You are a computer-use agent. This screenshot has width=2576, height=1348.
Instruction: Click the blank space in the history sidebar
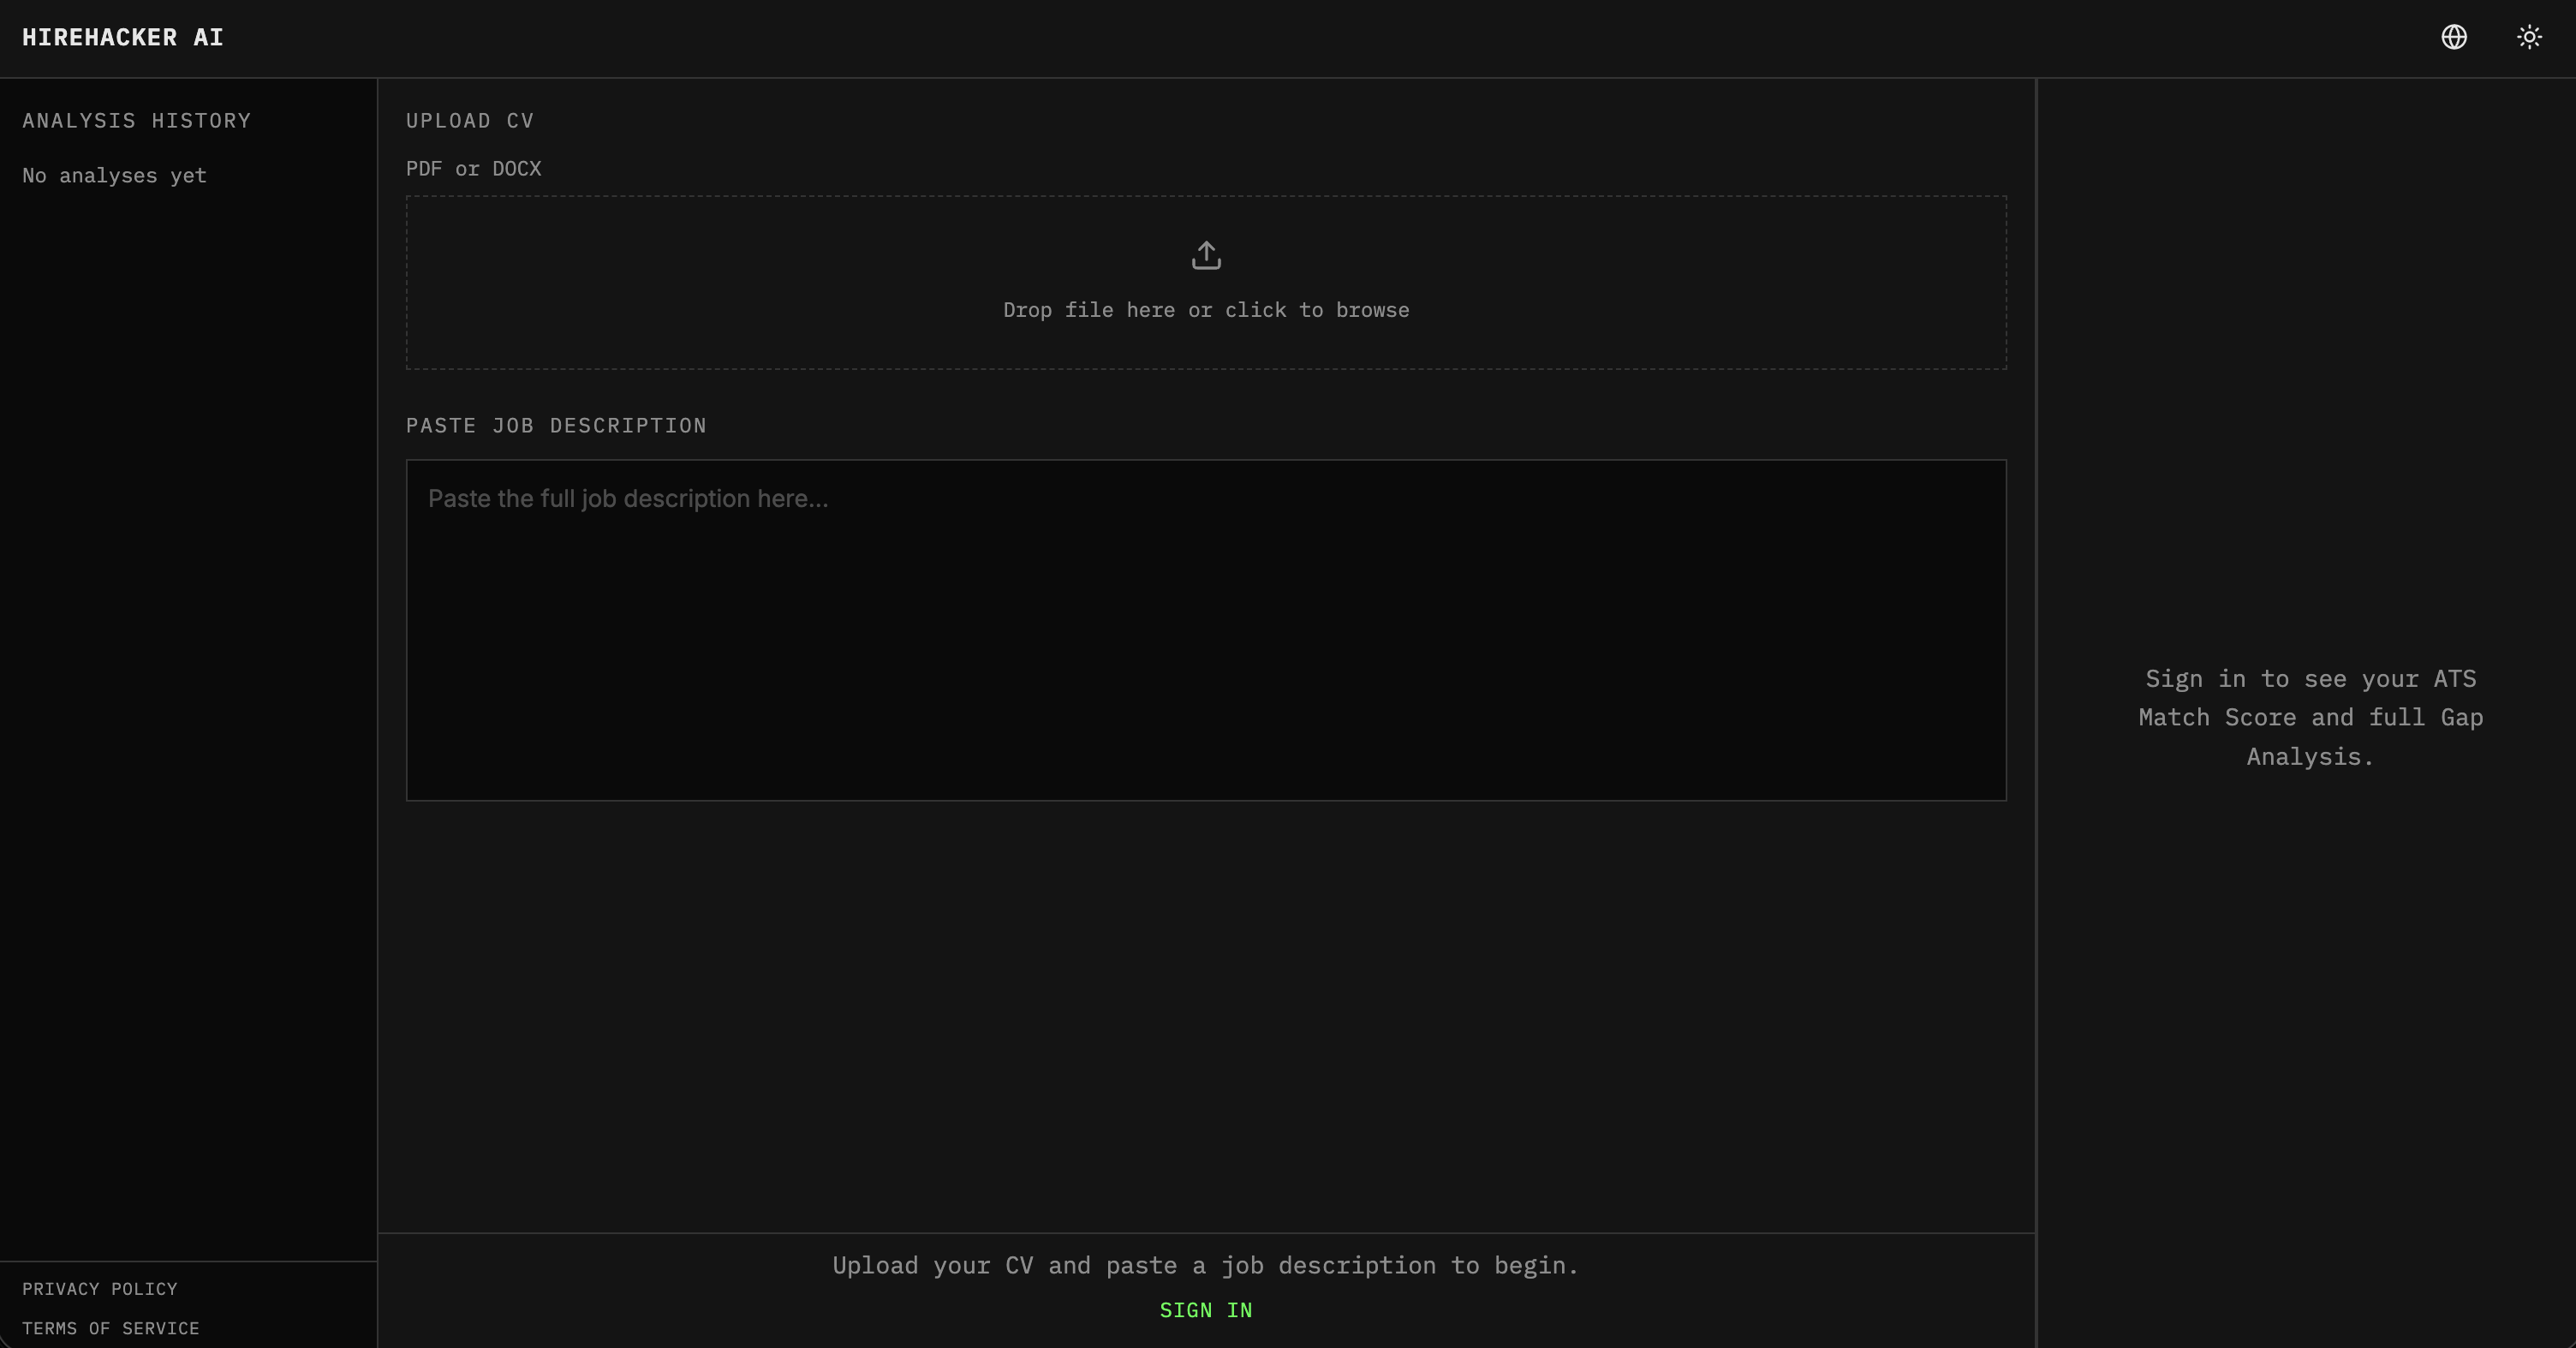tap(188, 700)
